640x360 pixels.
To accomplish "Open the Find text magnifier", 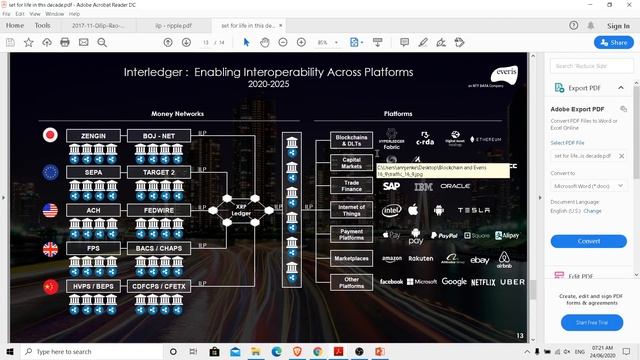I will click(x=102, y=42).
